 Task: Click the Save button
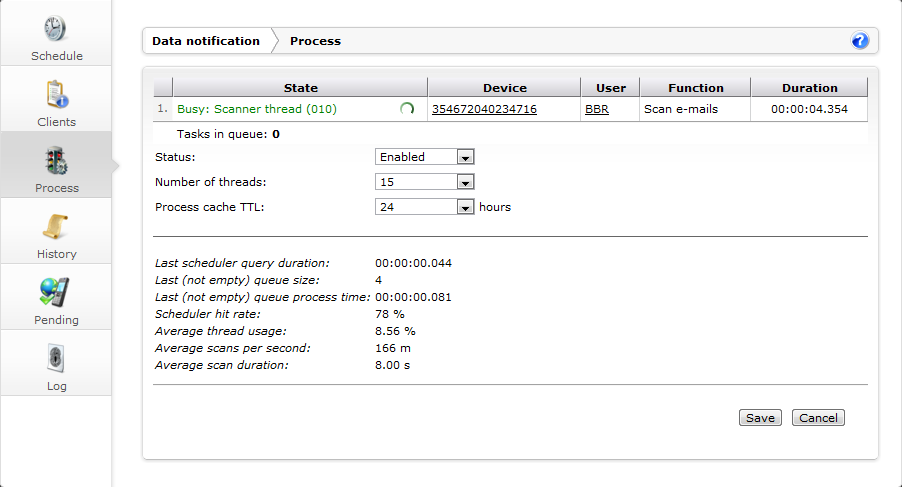click(760, 418)
